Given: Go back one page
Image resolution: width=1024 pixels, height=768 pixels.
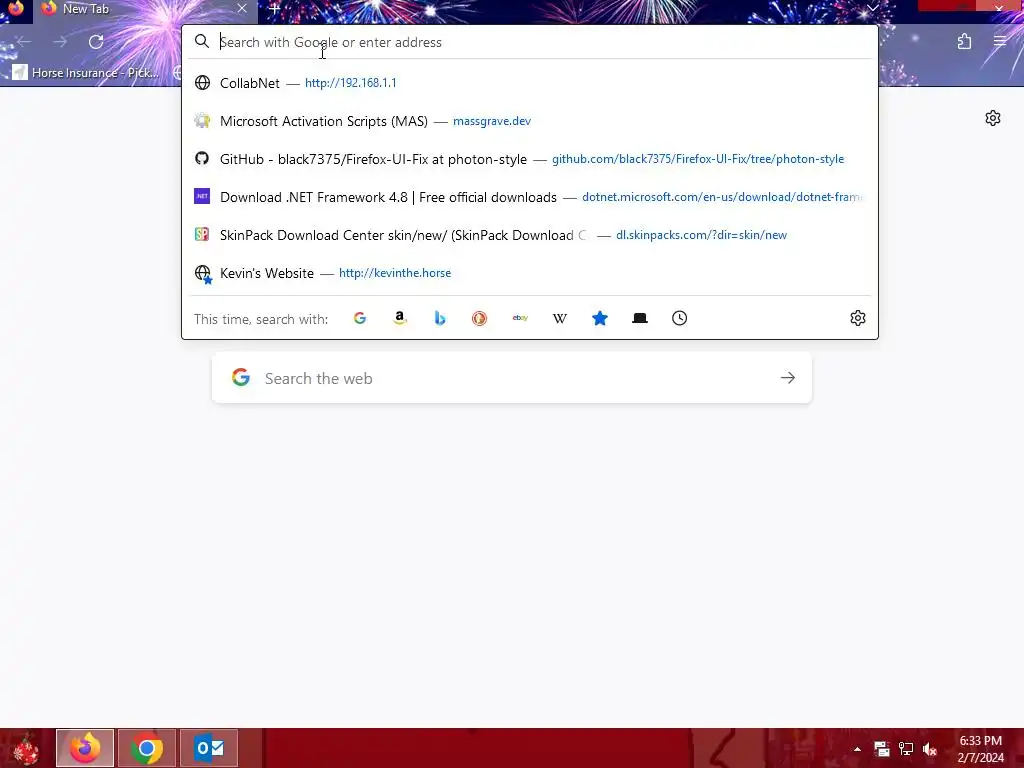Looking at the screenshot, I should [x=24, y=42].
